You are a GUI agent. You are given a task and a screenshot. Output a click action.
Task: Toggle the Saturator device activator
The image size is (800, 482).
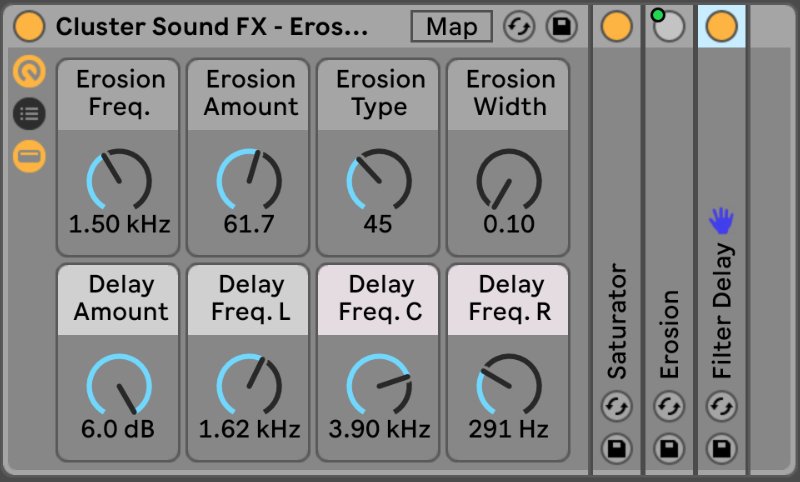coord(617,27)
